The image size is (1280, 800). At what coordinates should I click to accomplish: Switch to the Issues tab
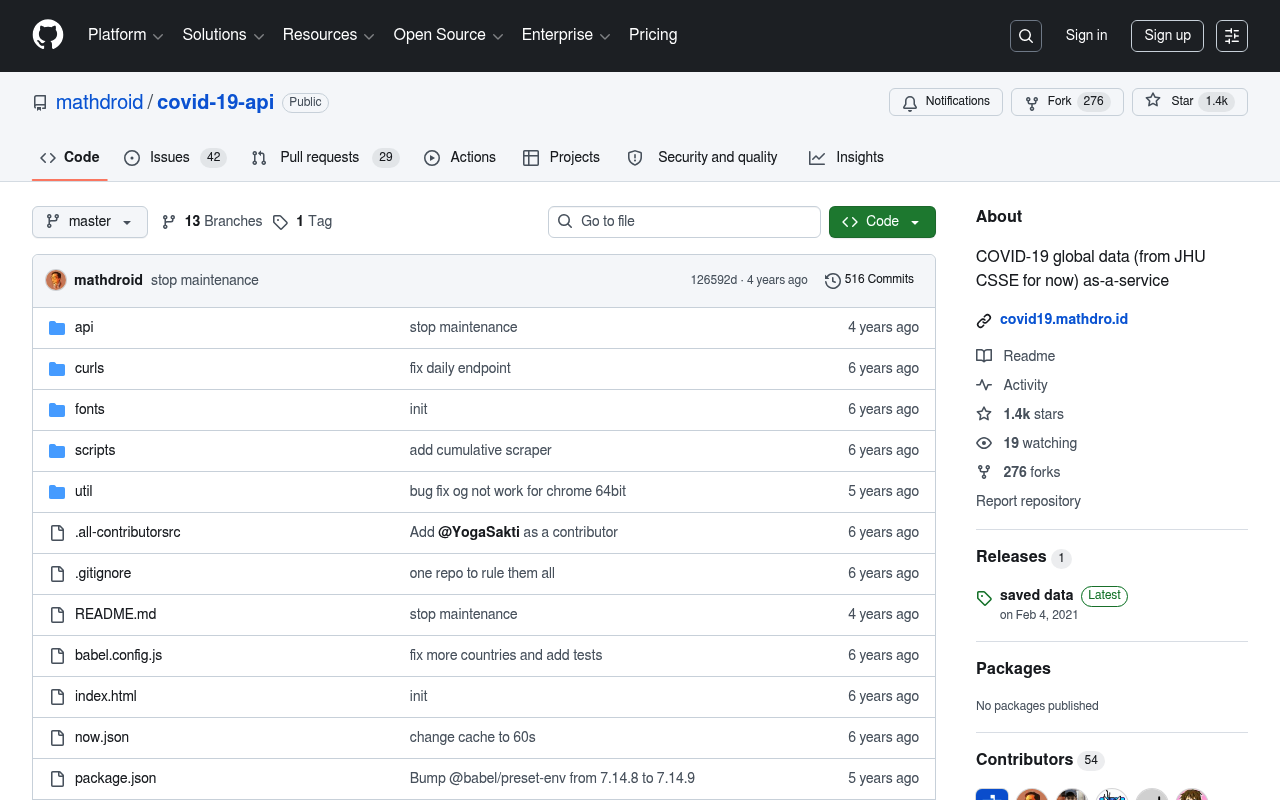coord(175,158)
